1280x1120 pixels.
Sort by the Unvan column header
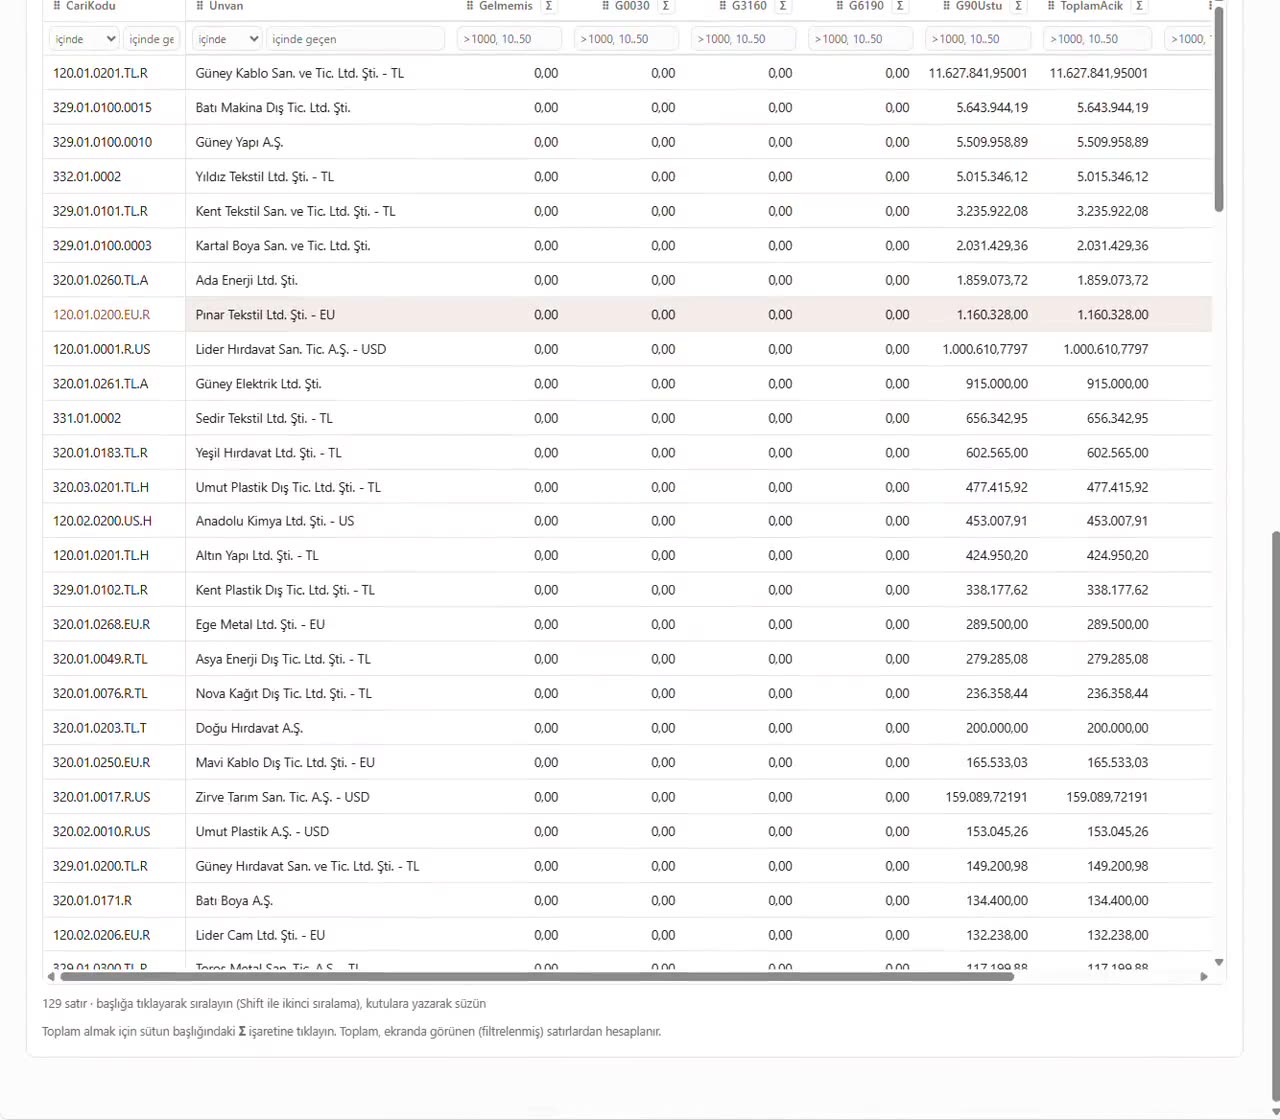226,6
